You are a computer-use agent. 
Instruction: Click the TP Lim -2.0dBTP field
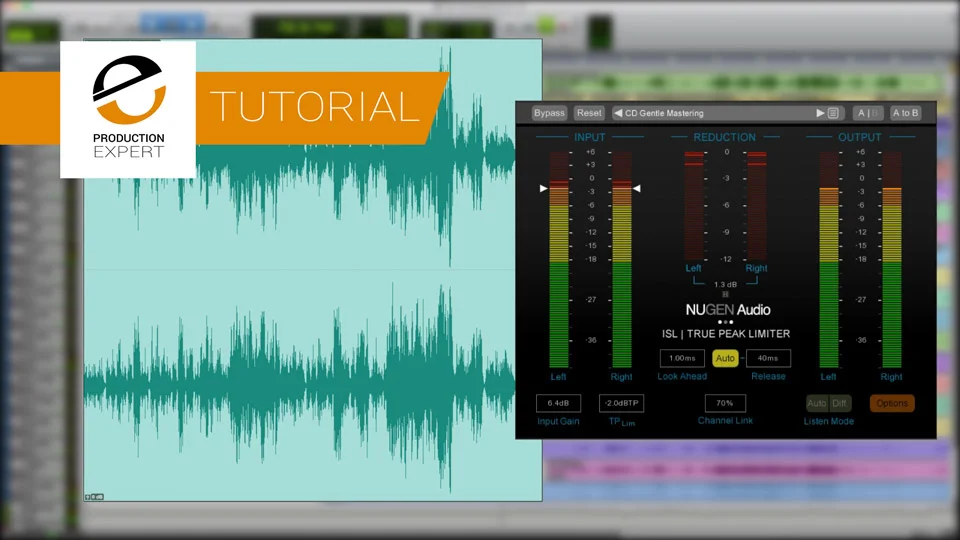click(621, 403)
